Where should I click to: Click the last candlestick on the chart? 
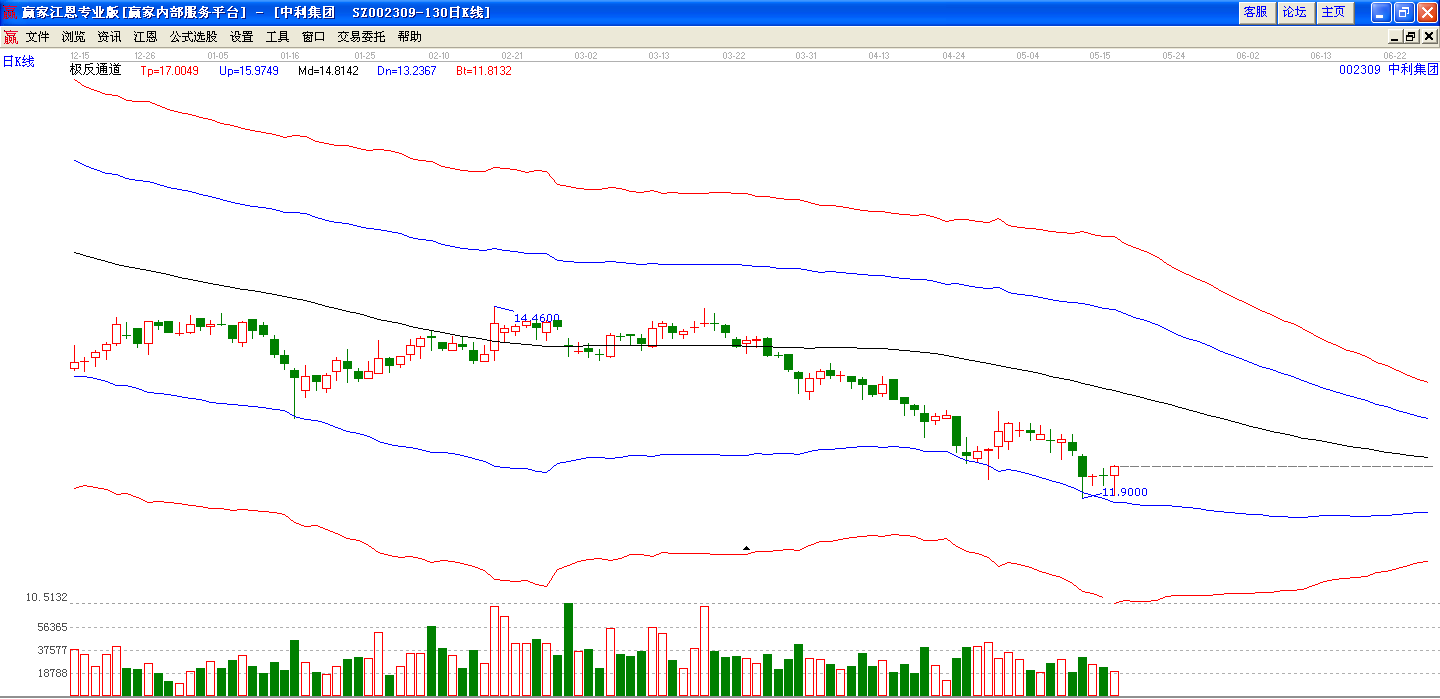coord(1114,478)
